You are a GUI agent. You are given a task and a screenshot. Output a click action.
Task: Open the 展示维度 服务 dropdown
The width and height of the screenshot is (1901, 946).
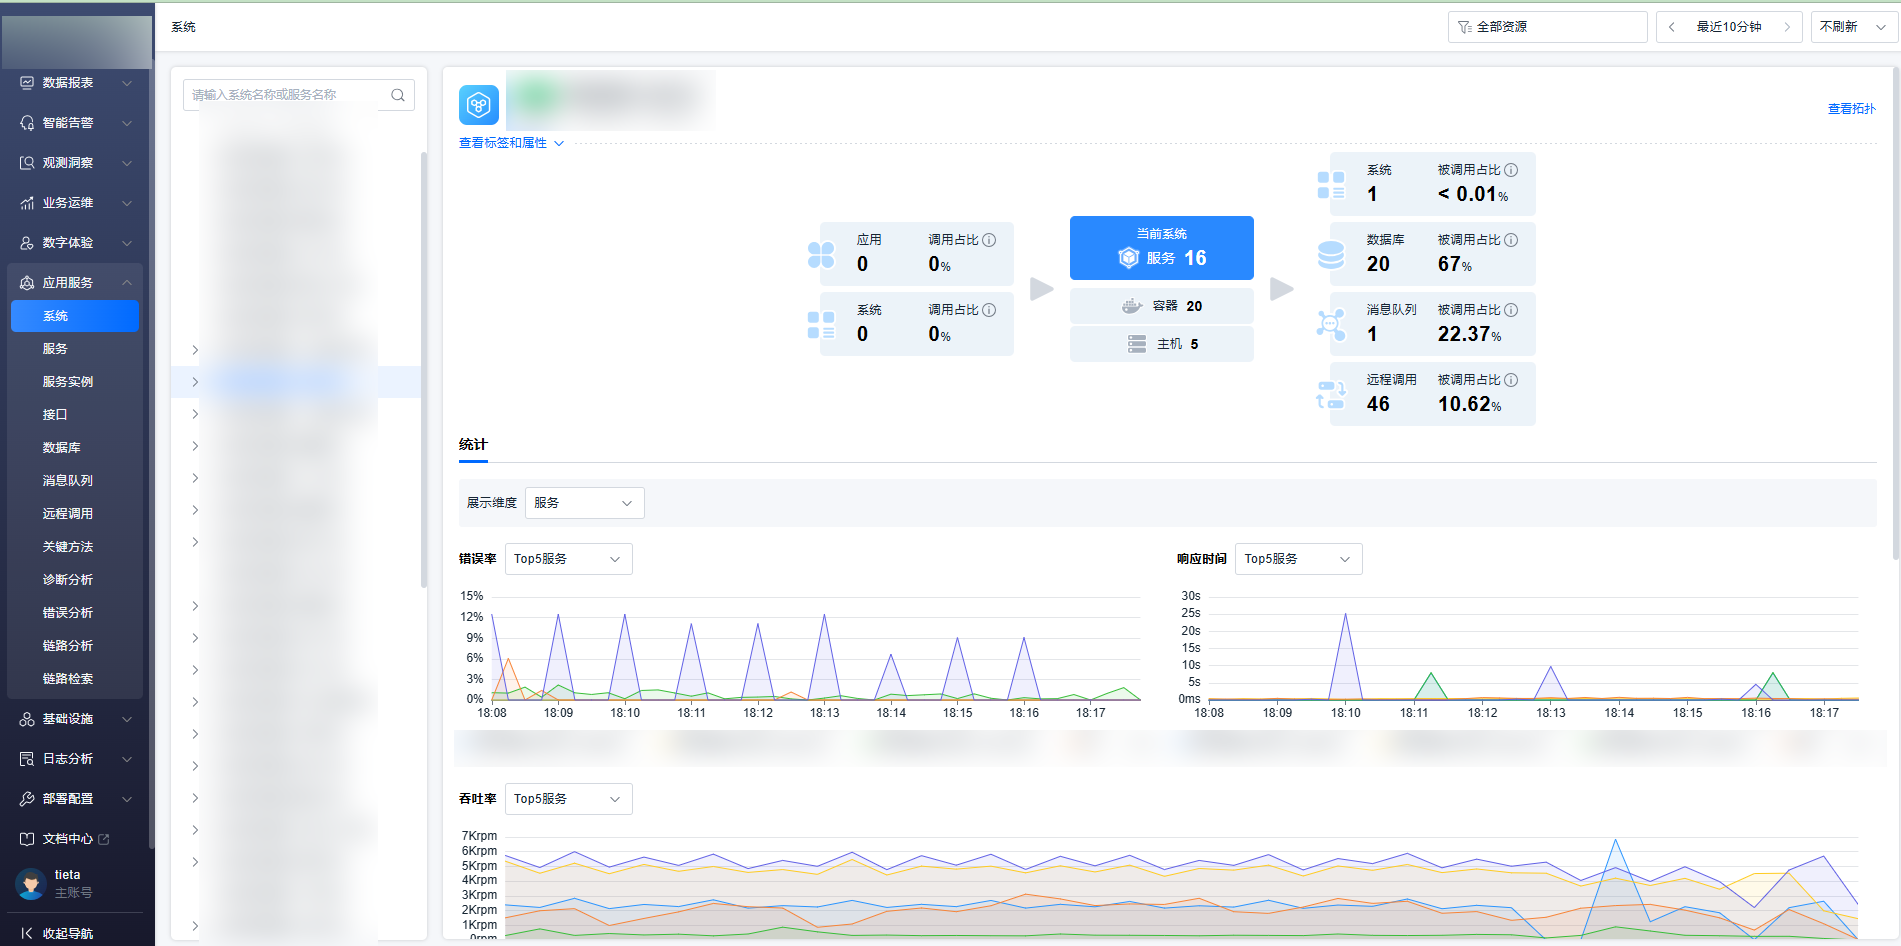(584, 503)
